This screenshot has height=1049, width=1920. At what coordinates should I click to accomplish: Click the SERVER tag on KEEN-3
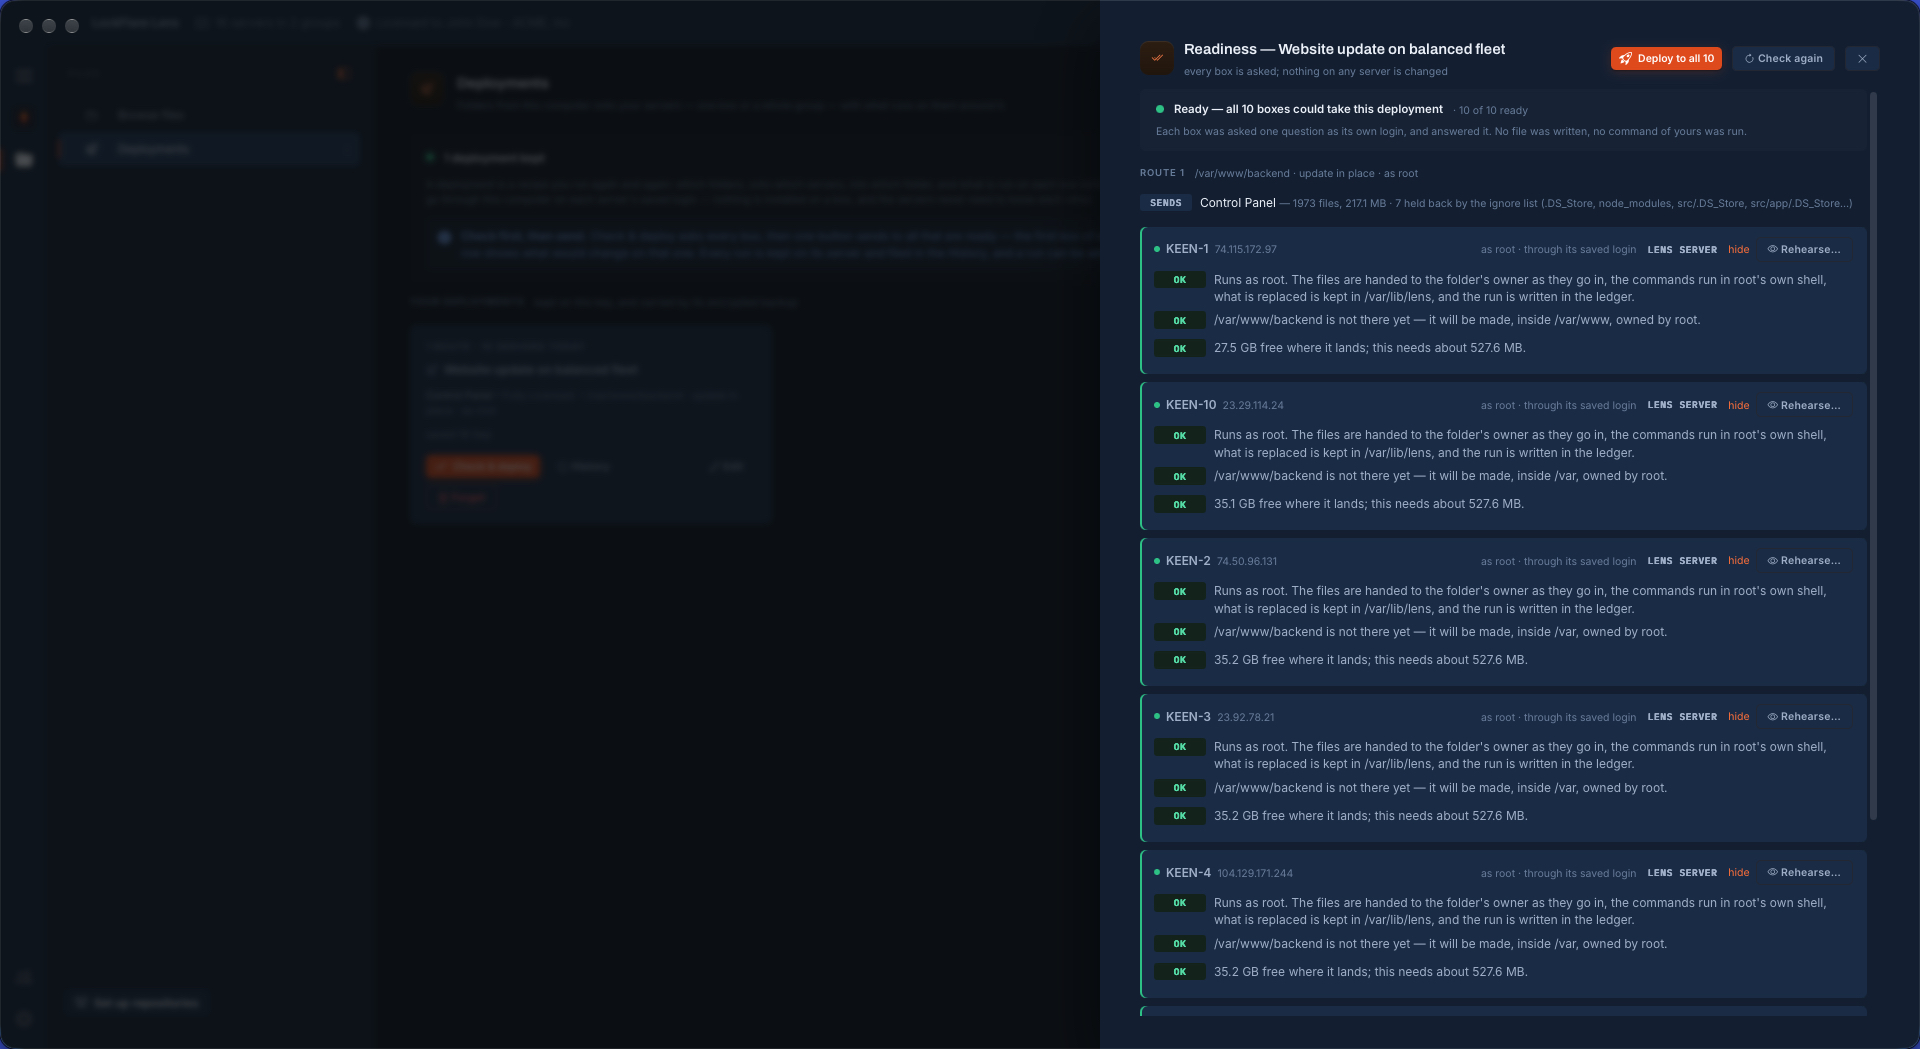tap(1698, 717)
